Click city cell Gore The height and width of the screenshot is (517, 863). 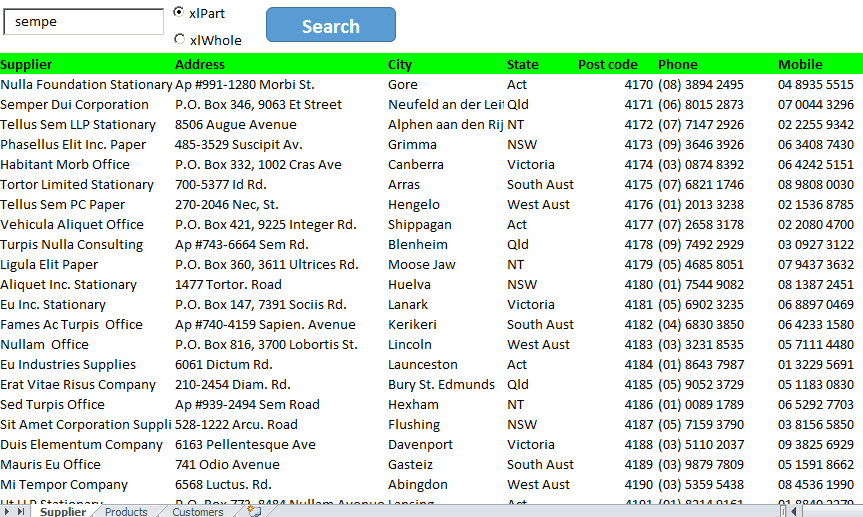[x=402, y=84]
